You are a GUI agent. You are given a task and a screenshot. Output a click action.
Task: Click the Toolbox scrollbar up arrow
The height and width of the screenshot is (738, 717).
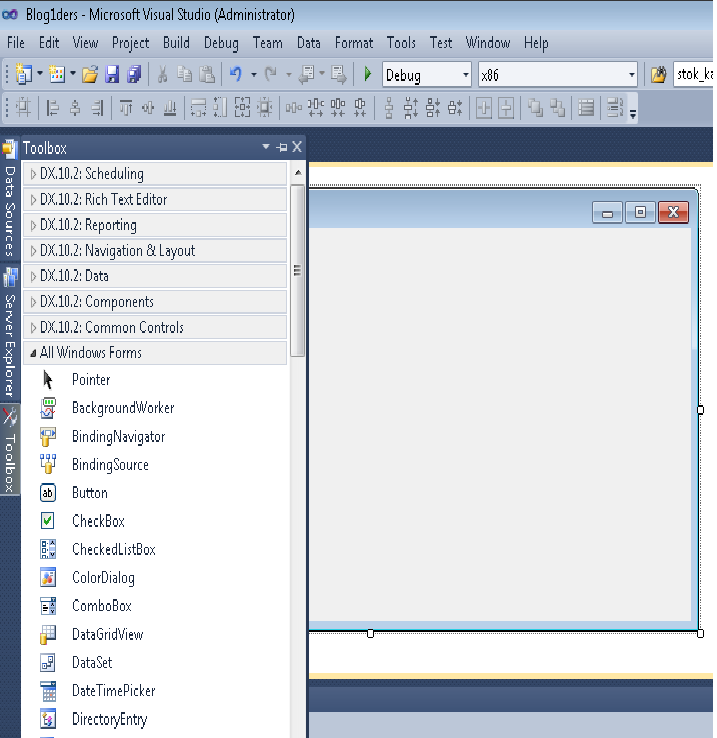[x=298, y=173]
